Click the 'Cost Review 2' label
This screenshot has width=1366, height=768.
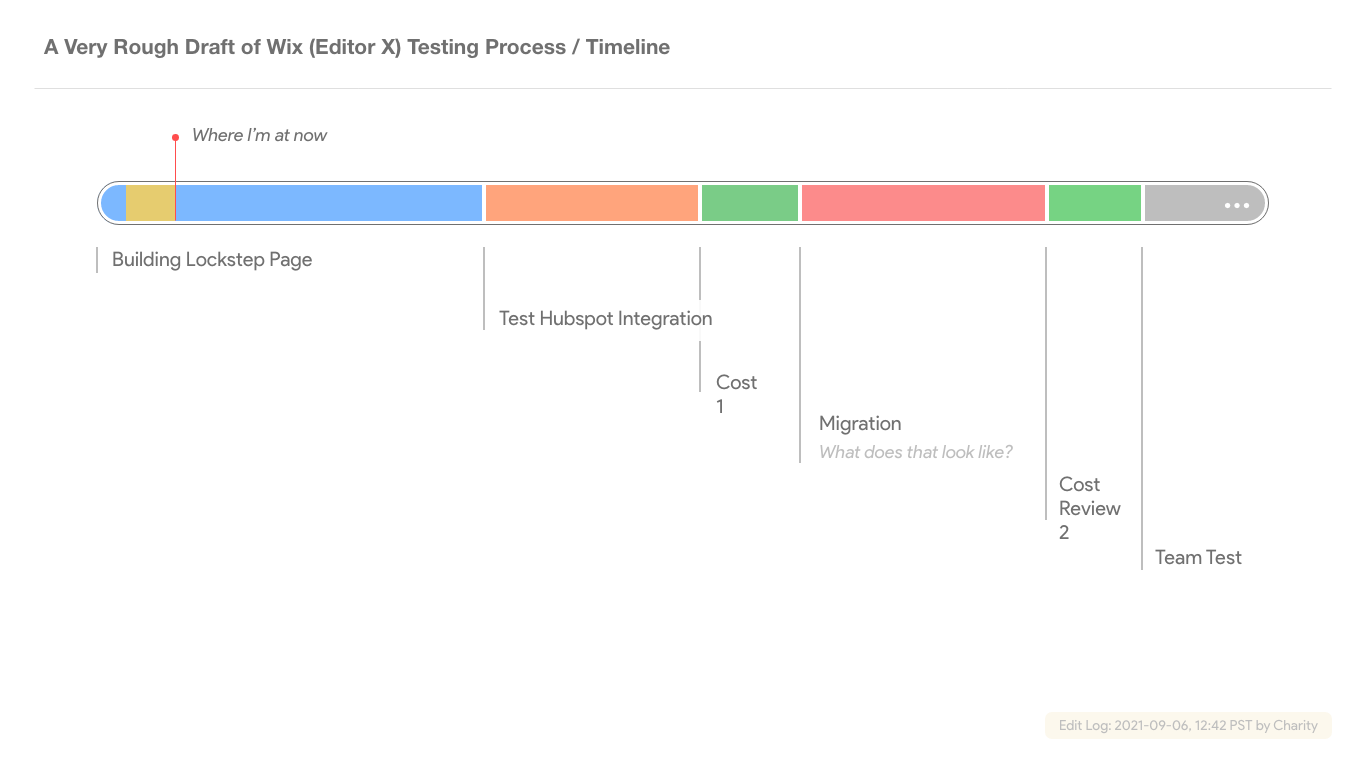(x=1089, y=508)
